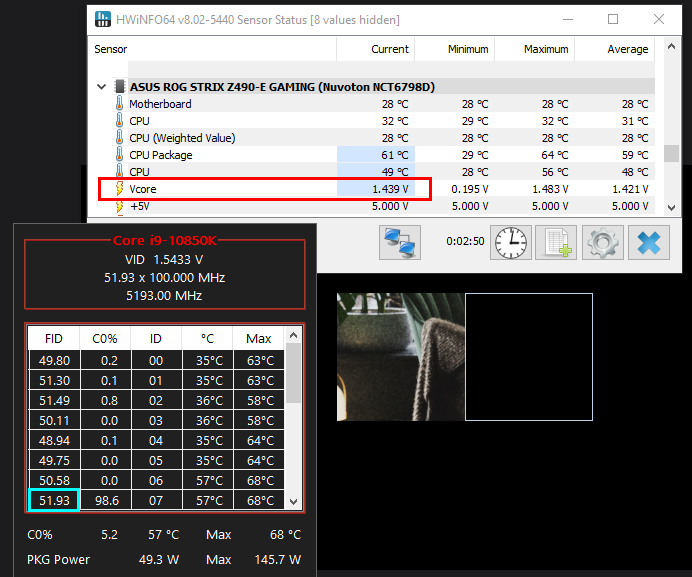
Task: Click the PKG Power label
Action: (x=58, y=559)
